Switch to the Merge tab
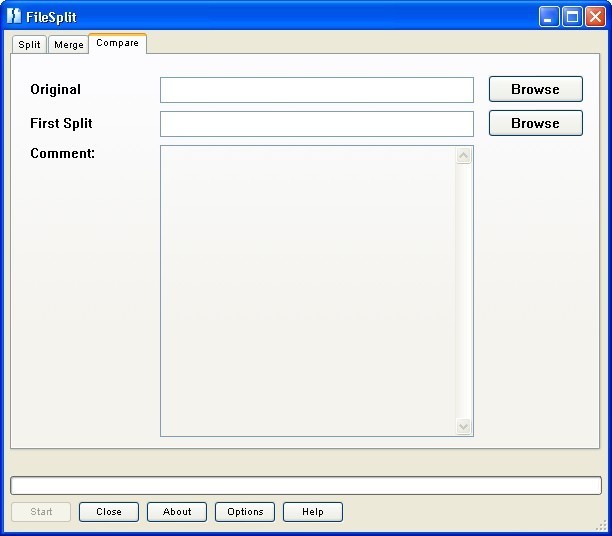Screen dimensions: 612x536 [69, 45]
